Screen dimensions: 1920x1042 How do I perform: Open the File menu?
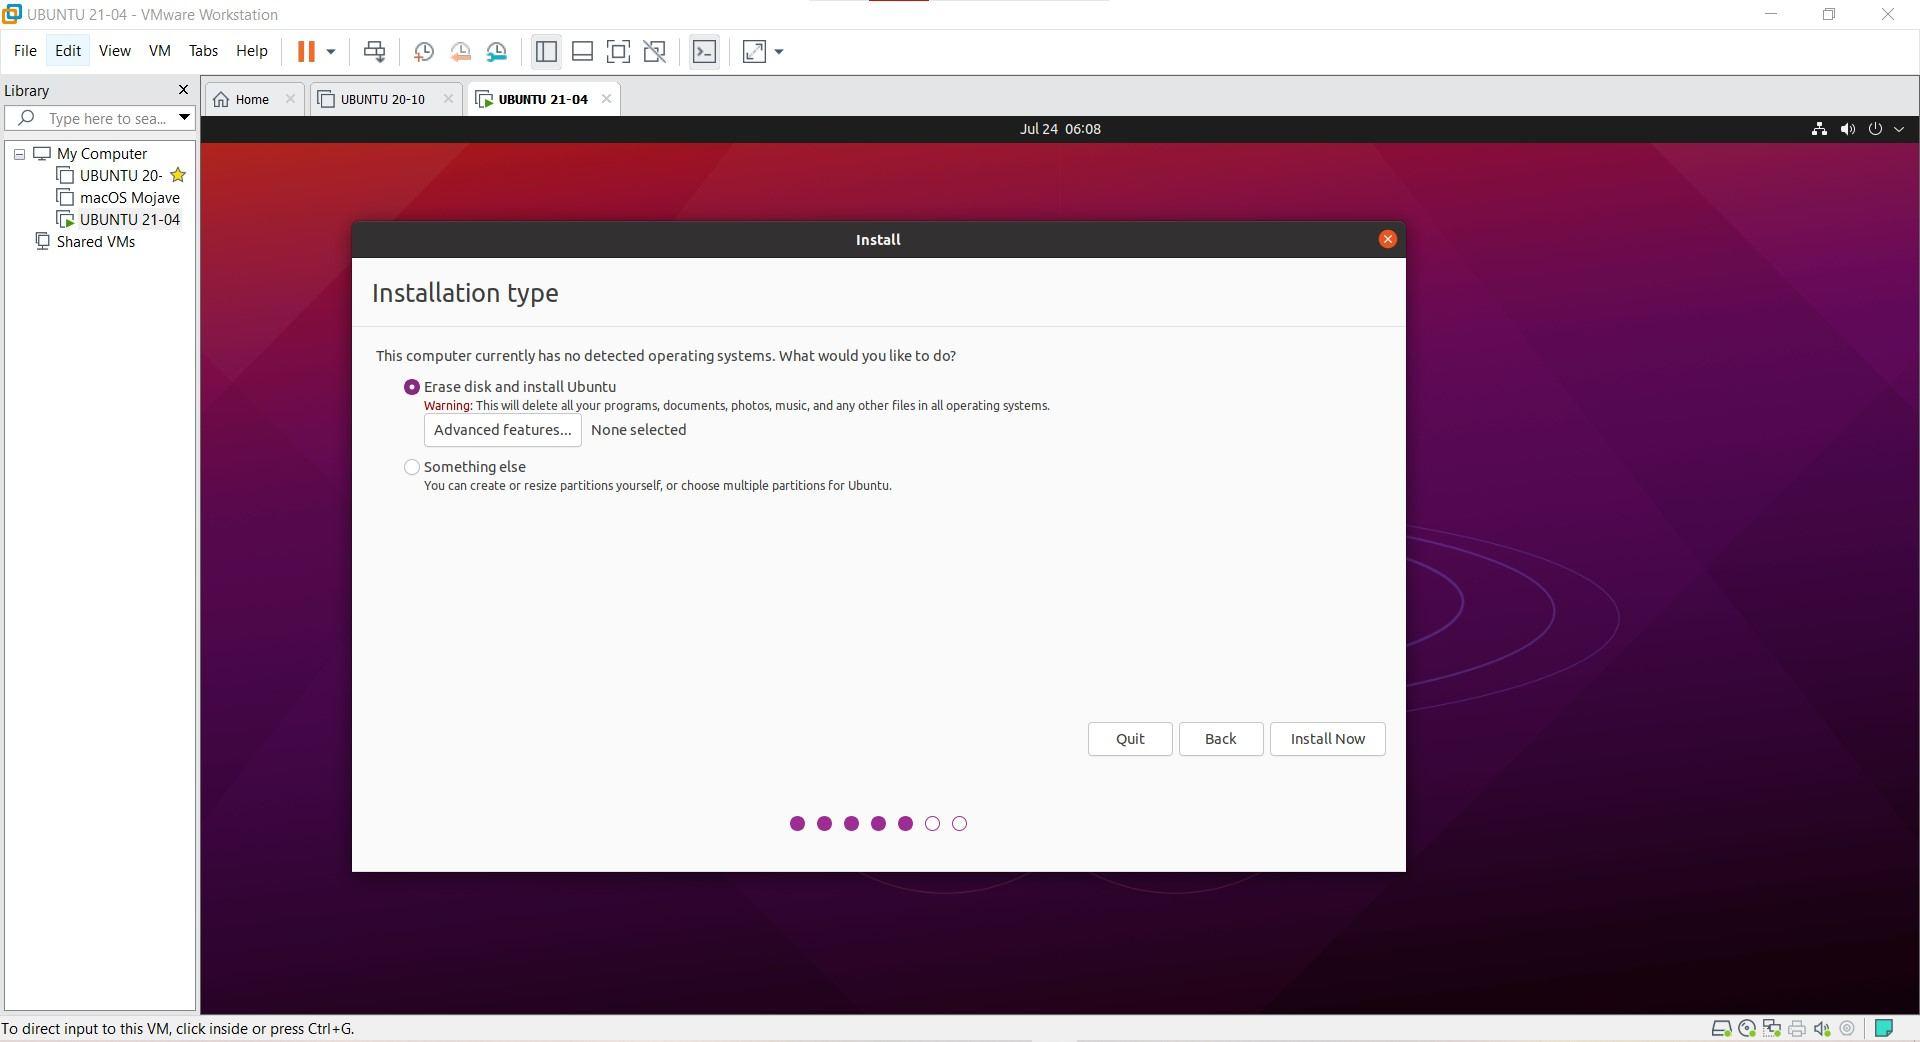[25, 51]
